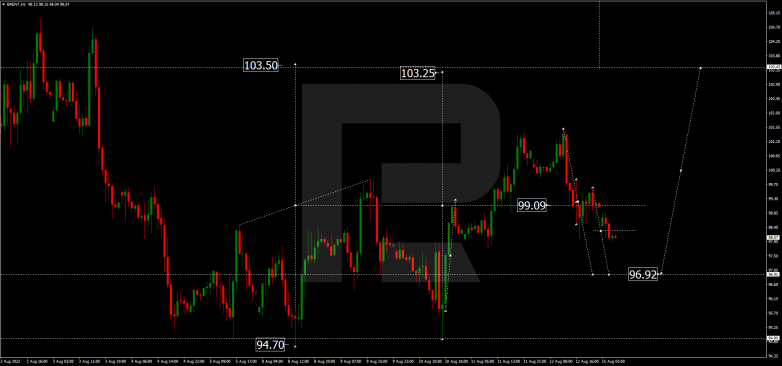This screenshot has height=366, width=782.
Task: Click the small triangle beside the chart symbol header
Action: pyautogui.click(x=3, y=4)
